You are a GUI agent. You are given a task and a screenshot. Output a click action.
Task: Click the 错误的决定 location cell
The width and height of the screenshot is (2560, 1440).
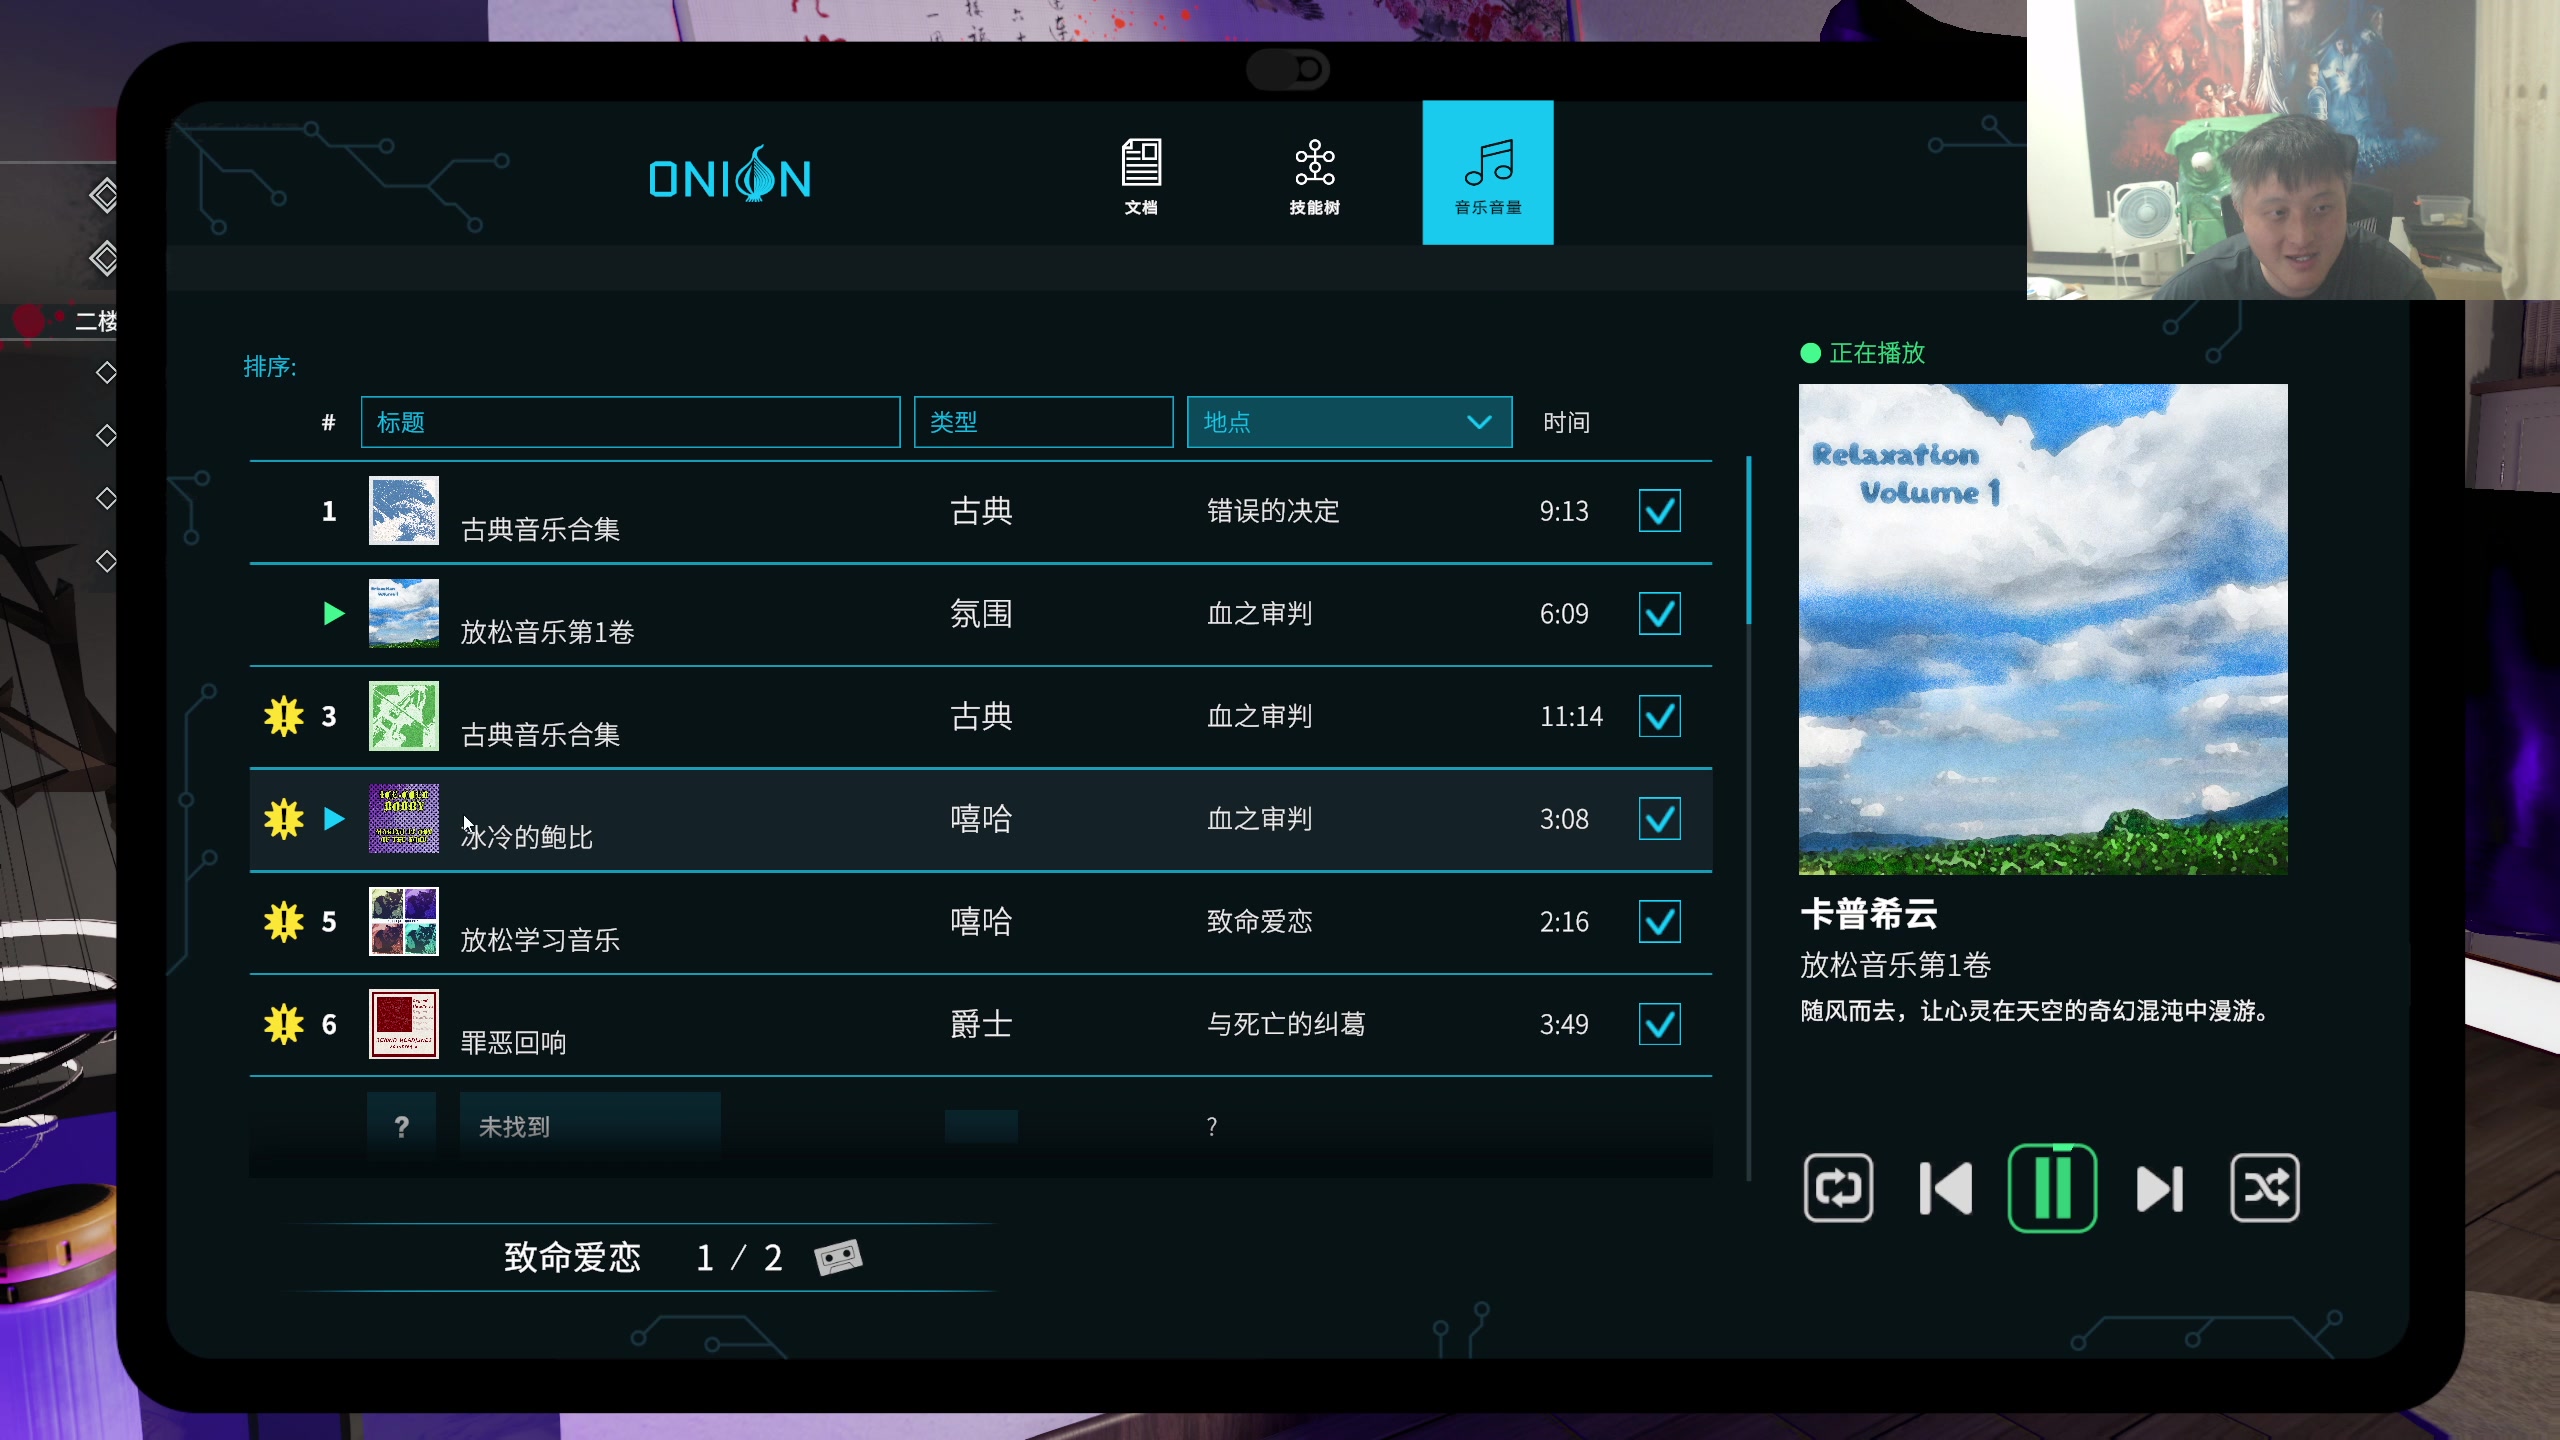coord(1273,511)
